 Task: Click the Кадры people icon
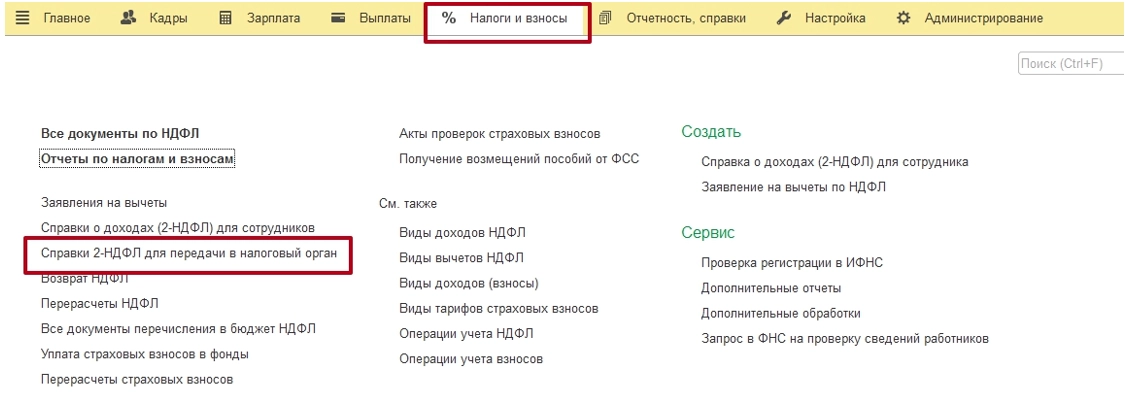point(128,18)
